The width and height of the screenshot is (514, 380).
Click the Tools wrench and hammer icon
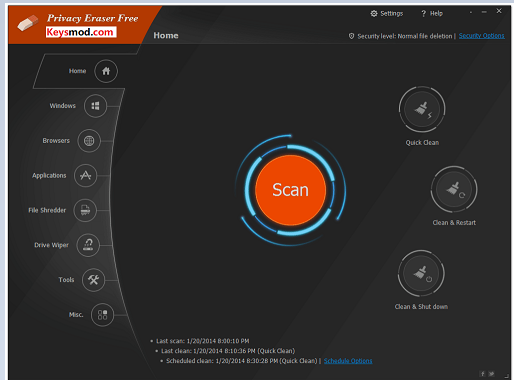point(93,280)
